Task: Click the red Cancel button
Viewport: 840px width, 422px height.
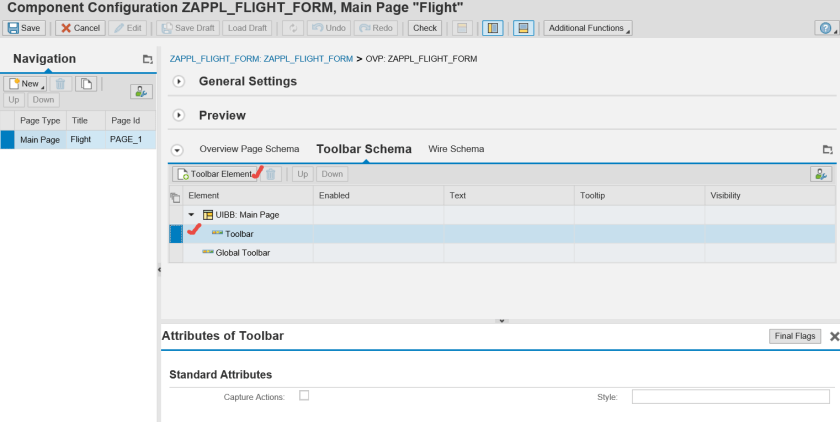Action: point(79,28)
